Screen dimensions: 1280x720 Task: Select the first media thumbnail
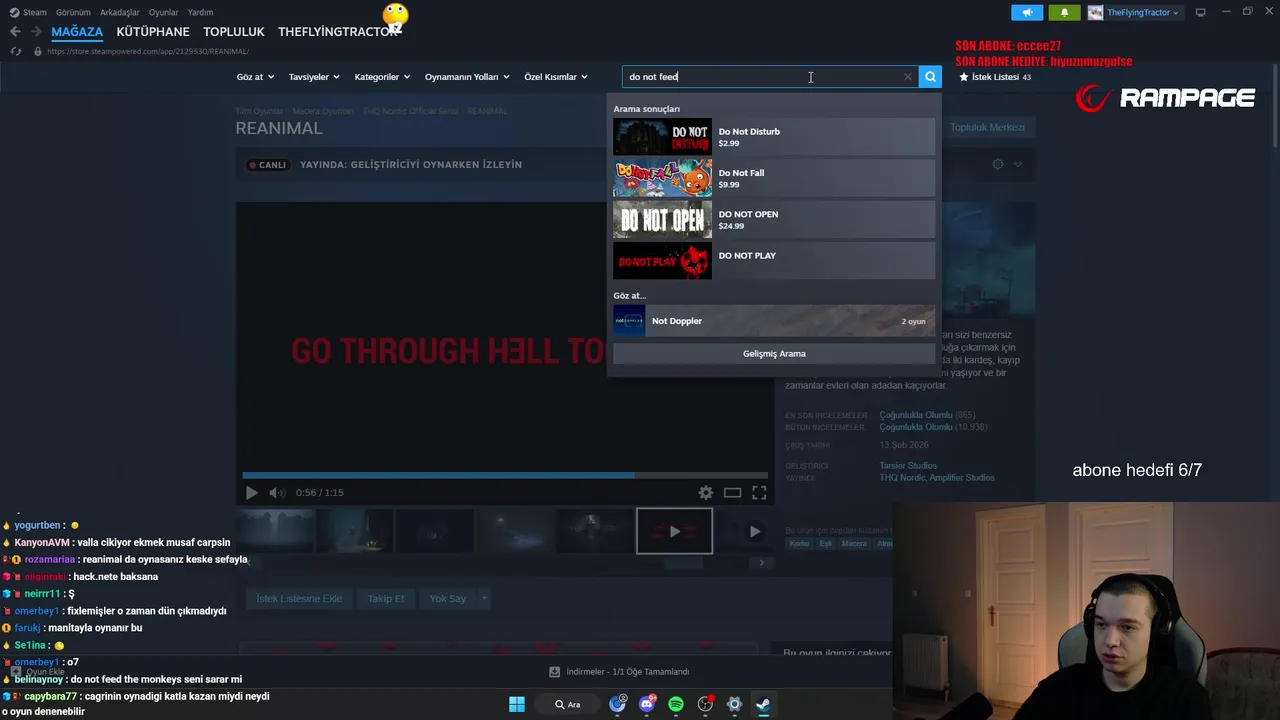(274, 531)
